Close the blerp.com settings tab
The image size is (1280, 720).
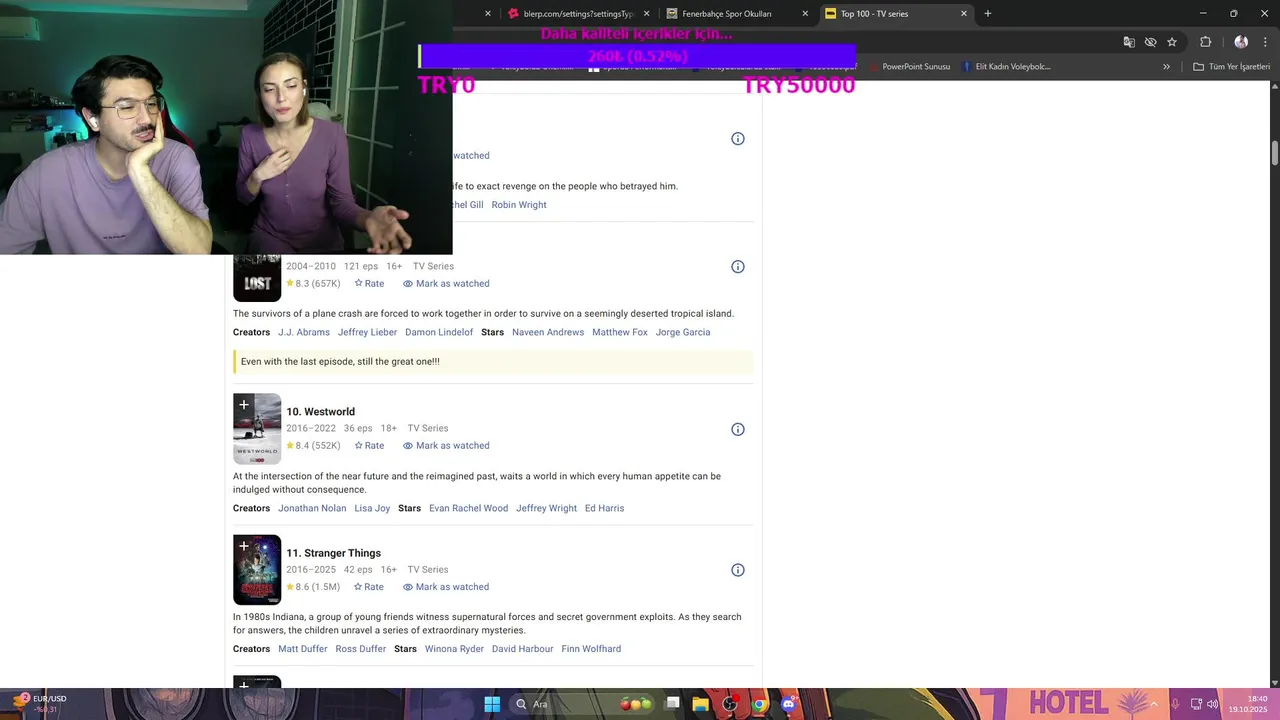coord(646,14)
